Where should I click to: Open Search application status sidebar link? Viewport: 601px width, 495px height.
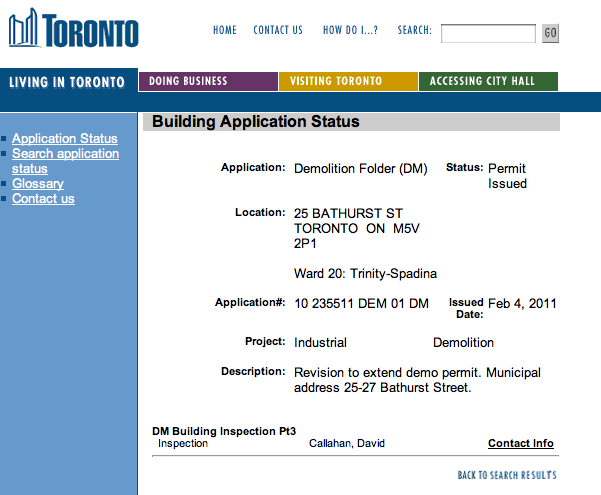[65, 161]
